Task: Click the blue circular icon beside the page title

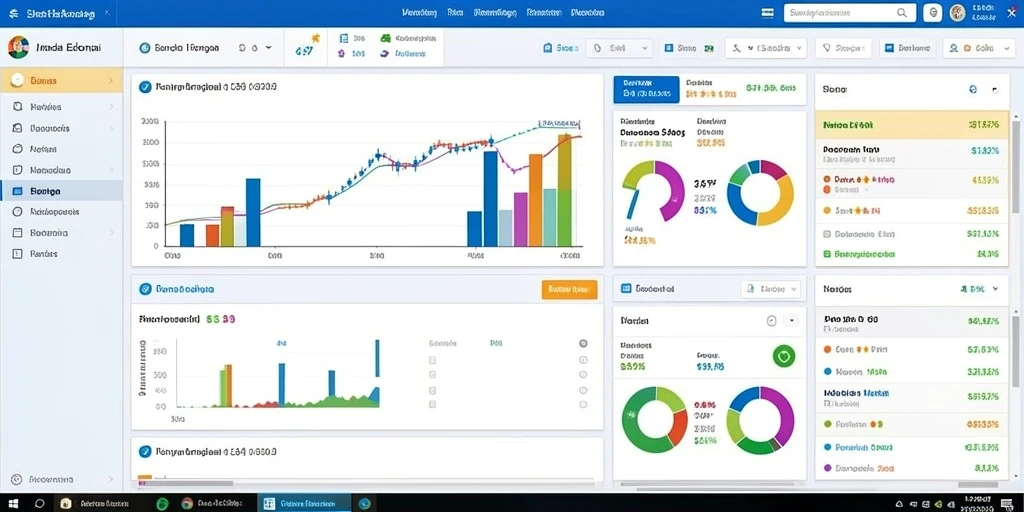Action: [145, 48]
